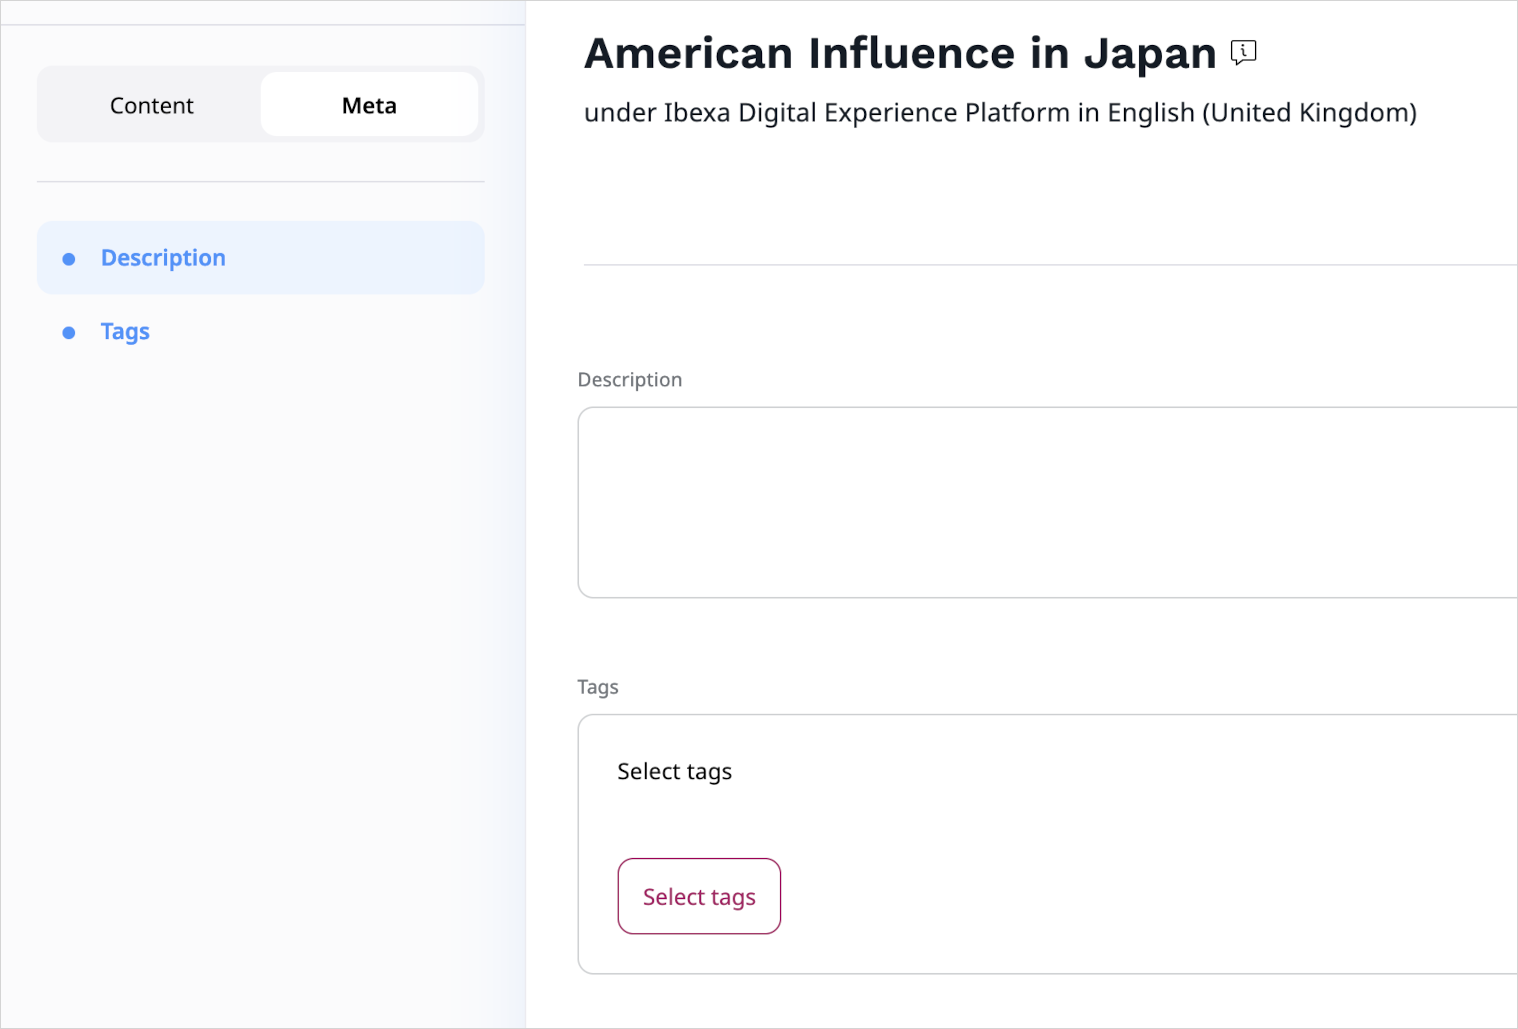Click the American Influence in Japan title
Viewport: 1518px width, 1029px height.
[899, 54]
